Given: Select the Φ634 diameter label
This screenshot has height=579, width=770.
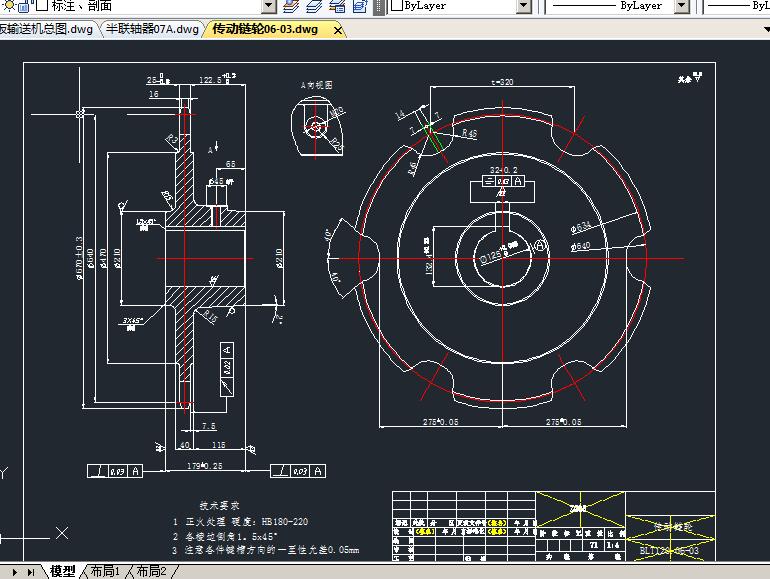Looking at the screenshot, I should pyautogui.click(x=581, y=227).
